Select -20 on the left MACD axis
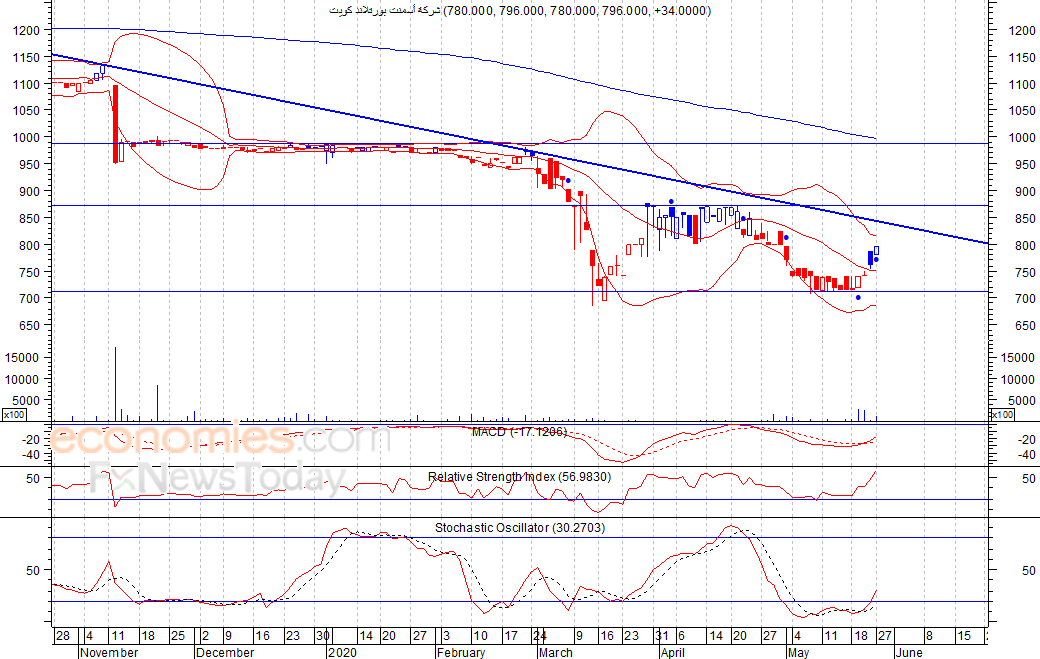The width and height of the screenshot is (1040, 659). [x=31, y=440]
